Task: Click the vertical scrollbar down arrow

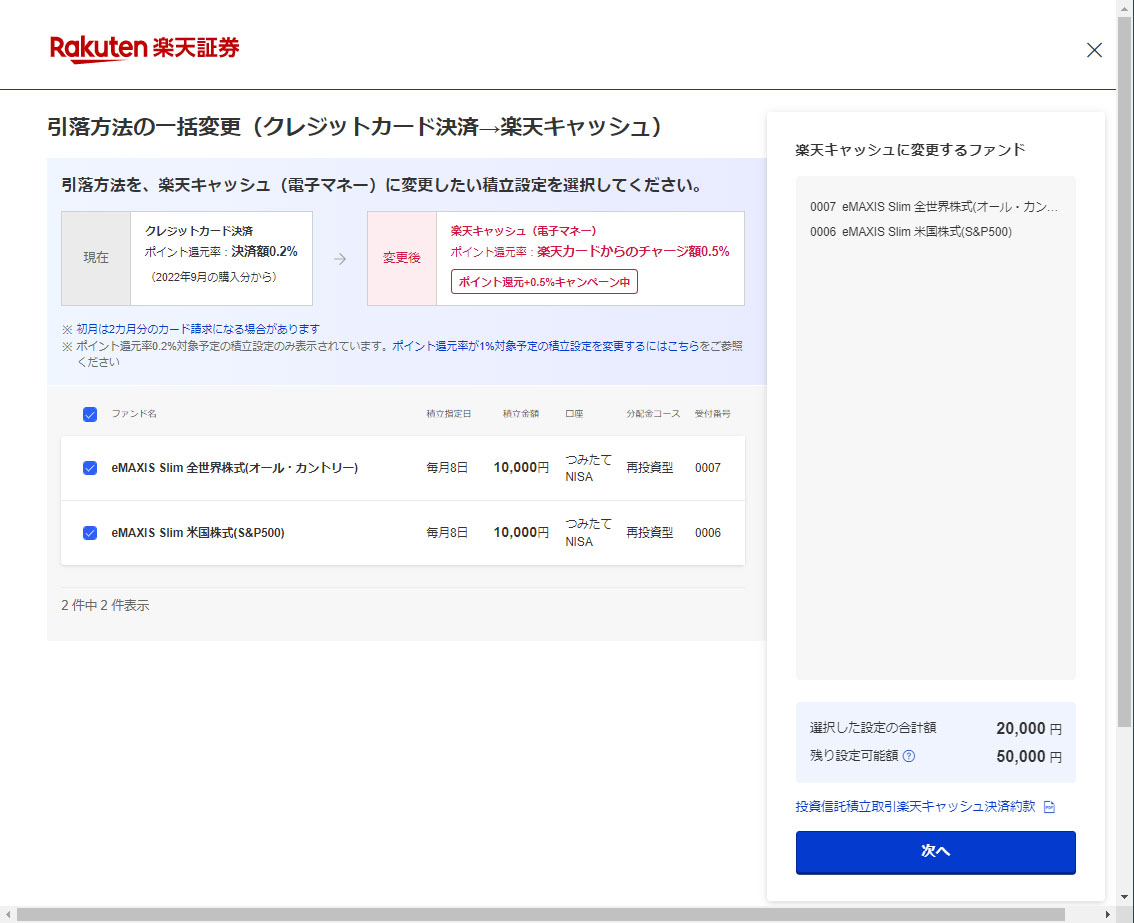Action: (x=1125, y=898)
